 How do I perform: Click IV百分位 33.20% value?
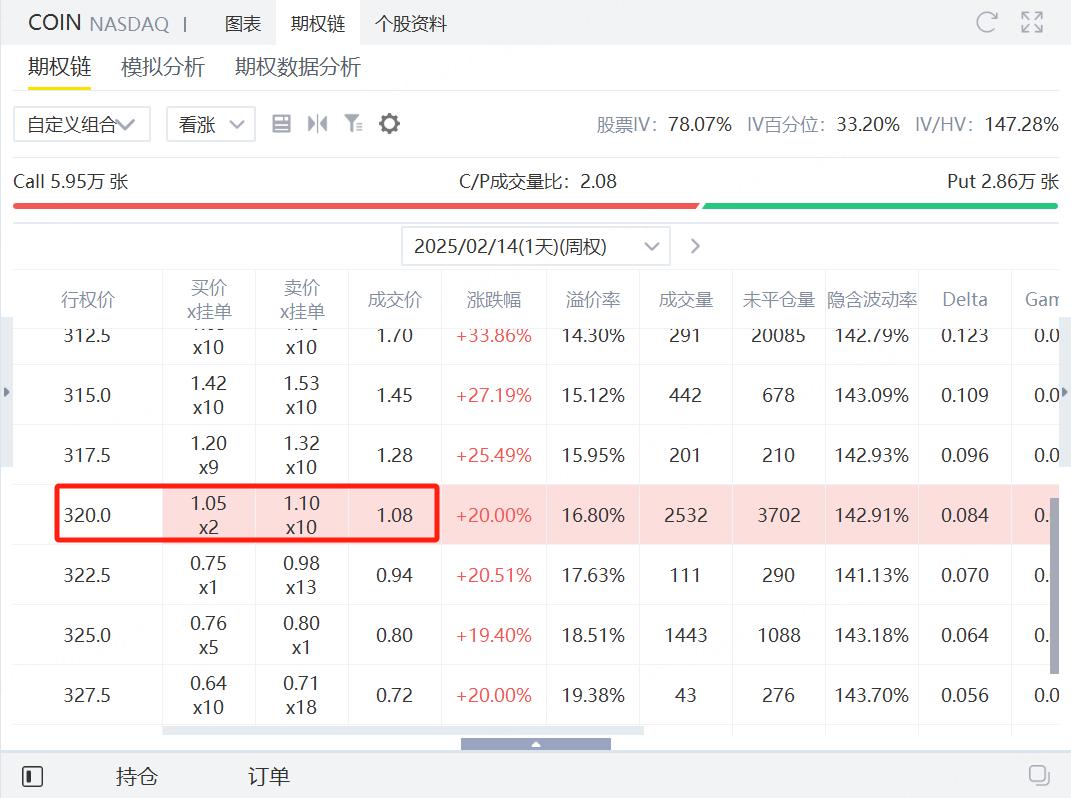[867, 124]
